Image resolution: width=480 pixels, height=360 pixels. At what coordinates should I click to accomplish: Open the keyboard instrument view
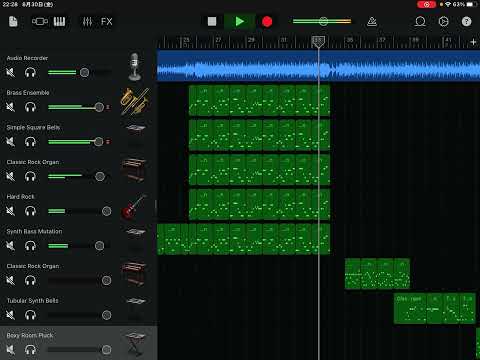[59, 22]
